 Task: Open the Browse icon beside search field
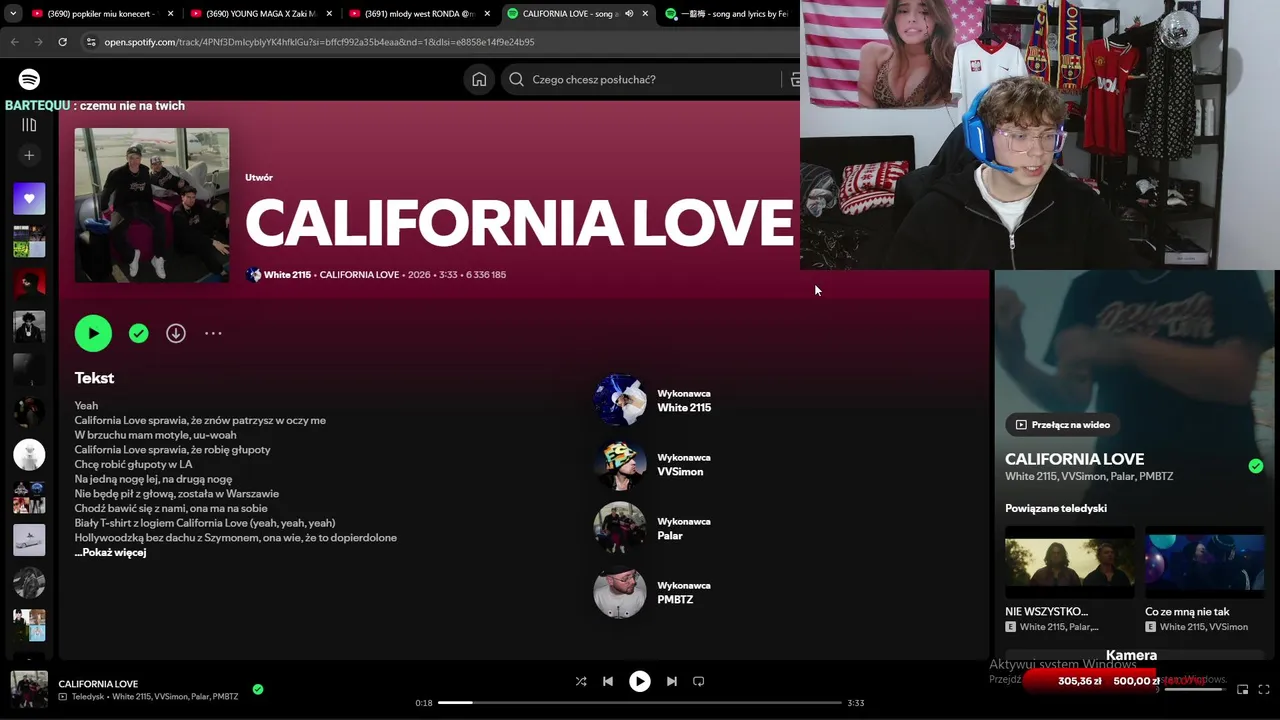[x=794, y=79]
